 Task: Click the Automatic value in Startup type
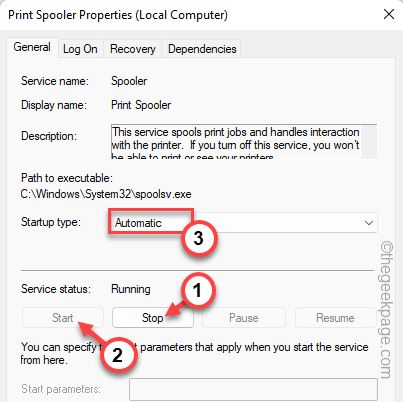[138, 223]
